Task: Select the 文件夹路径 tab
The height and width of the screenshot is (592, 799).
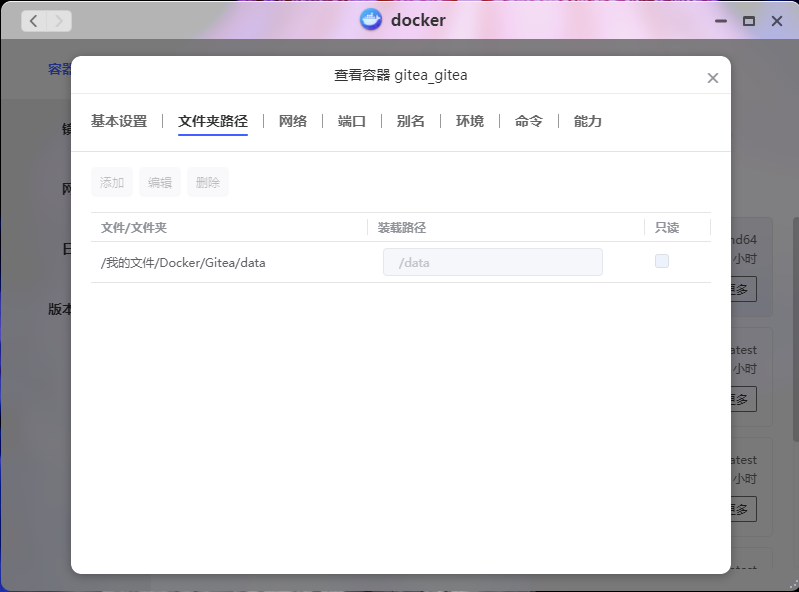Action: [x=213, y=121]
